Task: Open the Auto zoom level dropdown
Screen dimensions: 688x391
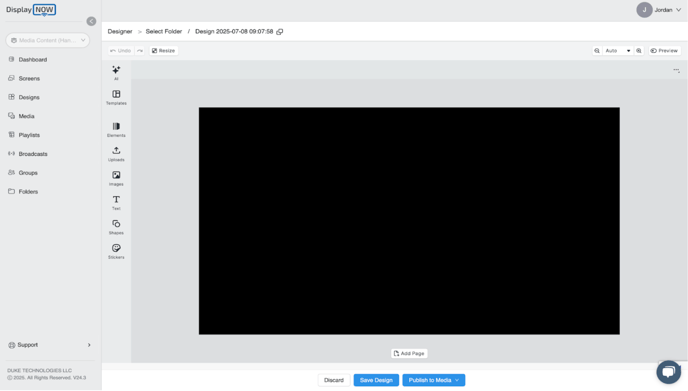Action: pyautogui.click(x=618, y=51)
